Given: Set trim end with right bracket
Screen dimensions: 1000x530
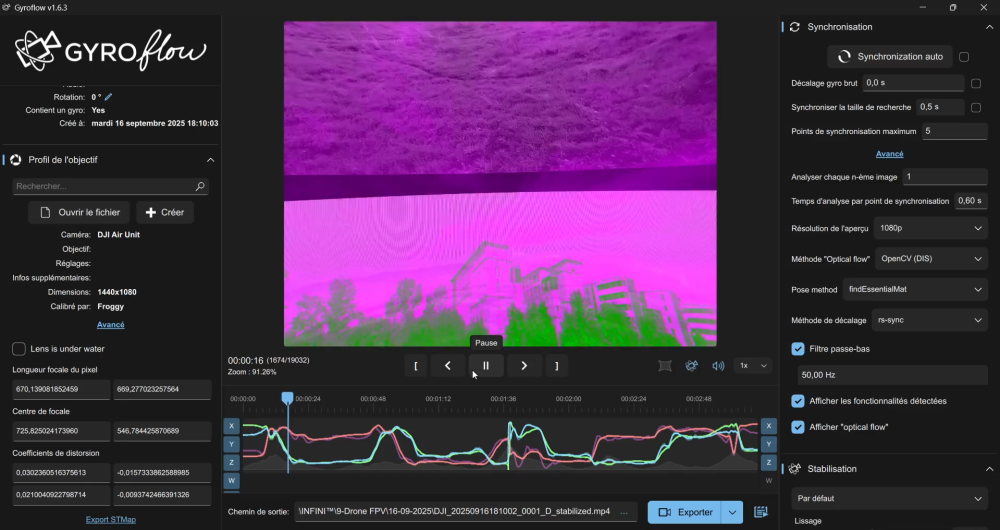Looking at the screenshot, I should 557,366.
